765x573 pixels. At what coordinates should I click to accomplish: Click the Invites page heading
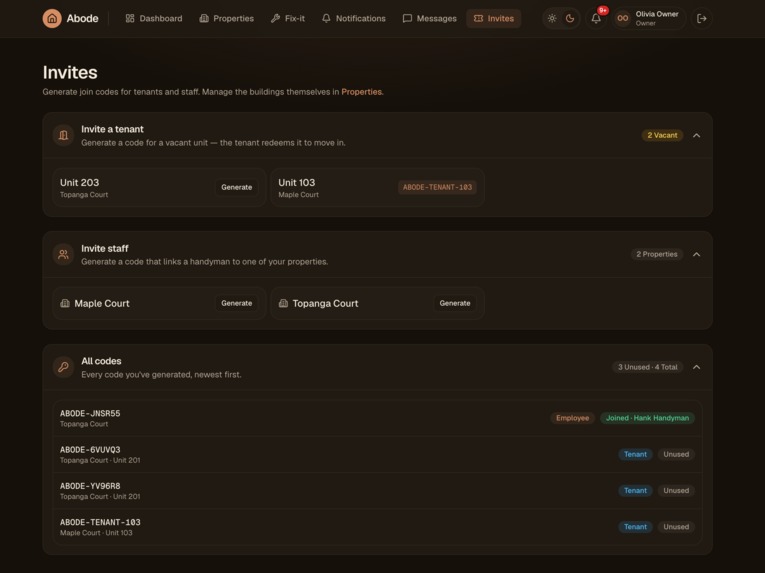(x=70, y=72)
